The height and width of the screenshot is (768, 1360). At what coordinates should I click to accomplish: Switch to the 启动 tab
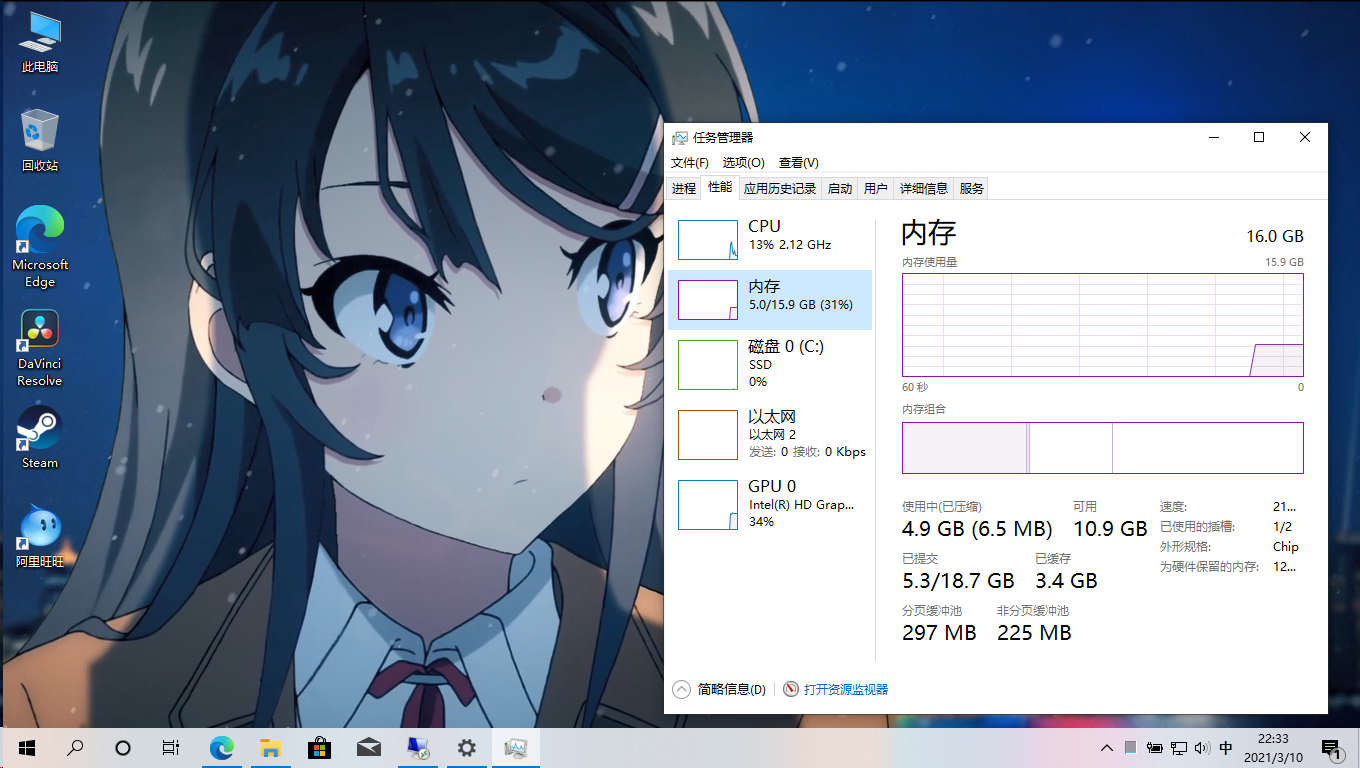click(x=840, y=188)
